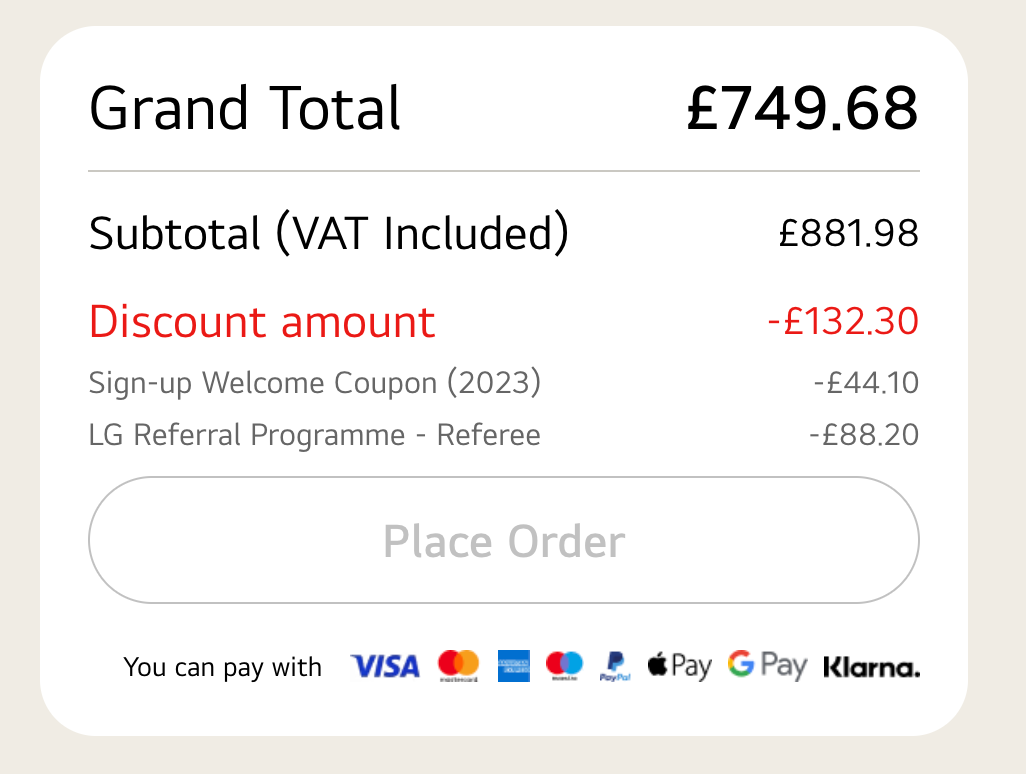Click the Visa payment icon
Screen dimensions: 1026x774
(x=385, y=666)
